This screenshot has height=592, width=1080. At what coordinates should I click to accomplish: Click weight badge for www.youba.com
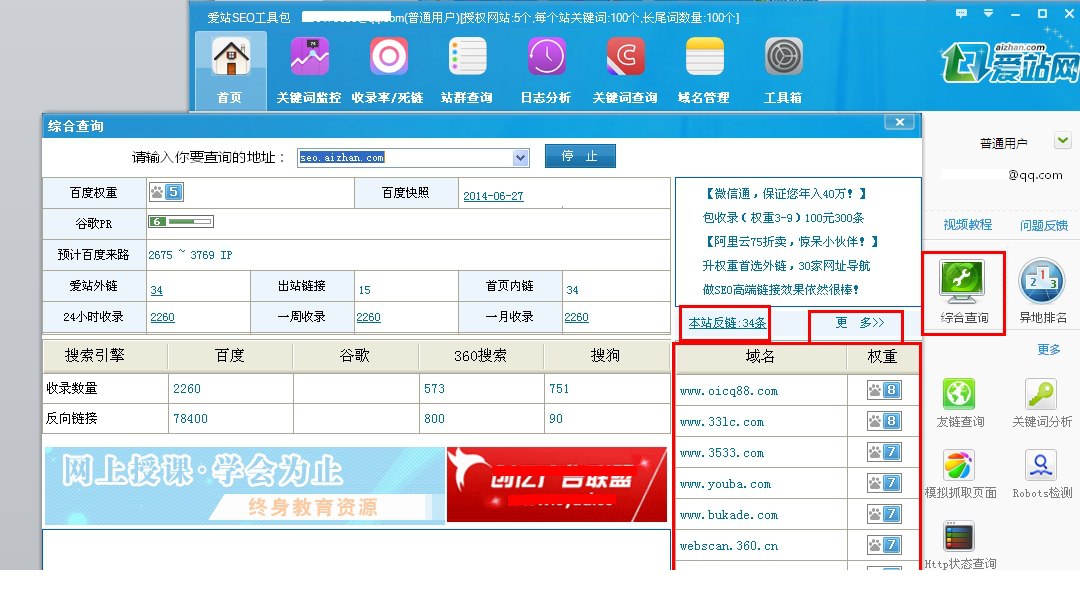(884, 483)
